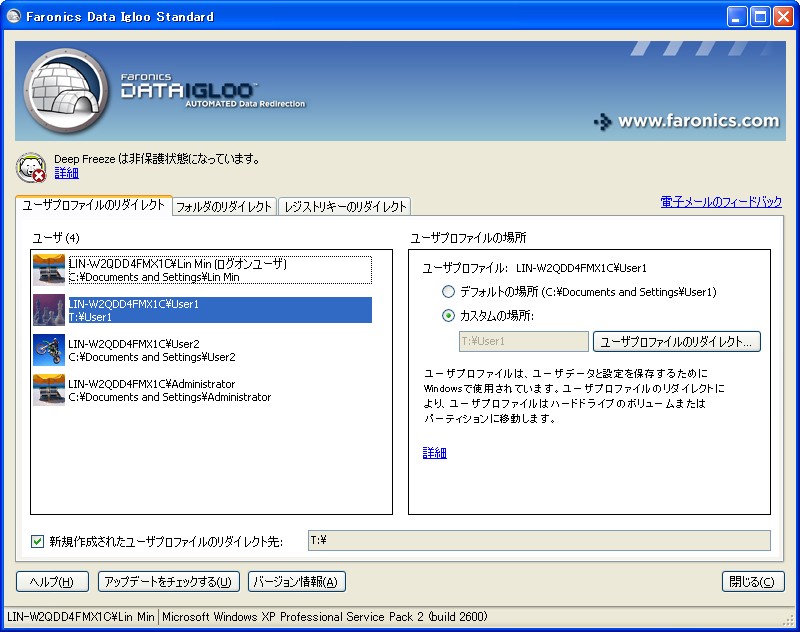Image resolution: width=800 pixels, height=632 pixels.
Task: Open the 電子メールのフィードバック link
Action: click(721, 201)
